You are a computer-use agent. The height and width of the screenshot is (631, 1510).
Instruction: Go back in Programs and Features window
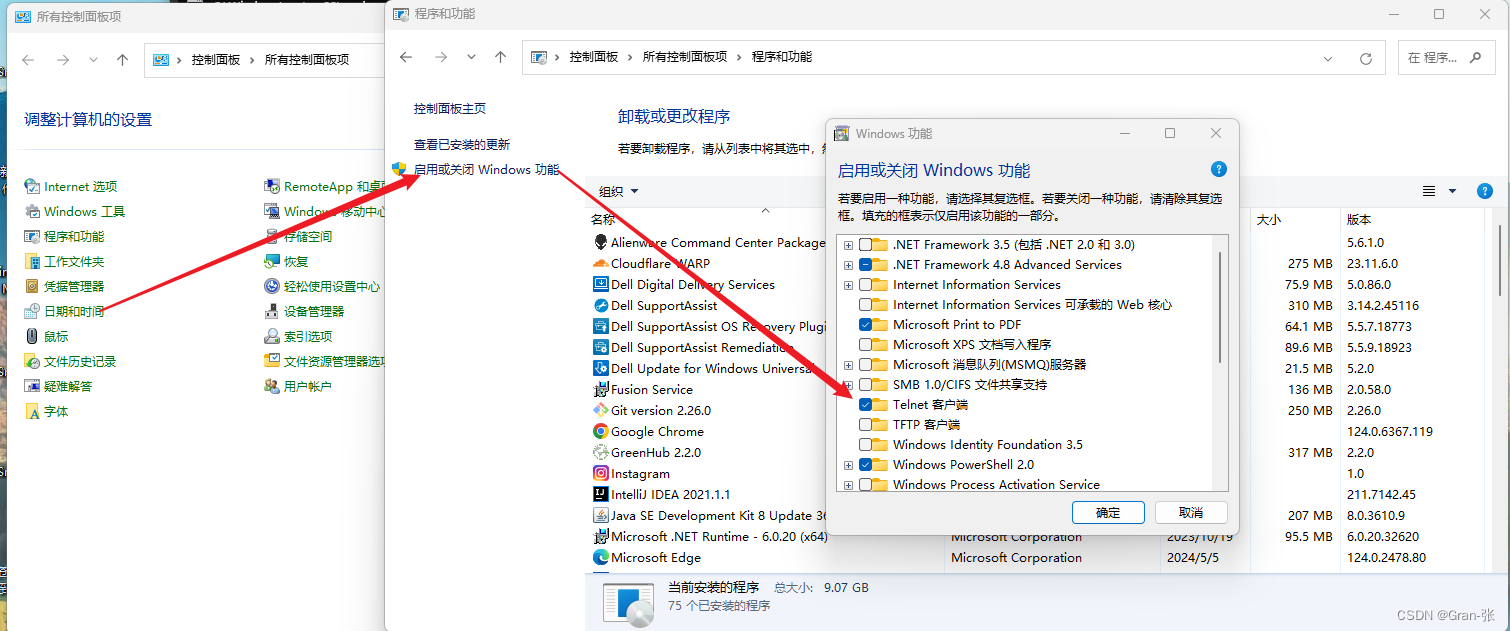406,58
